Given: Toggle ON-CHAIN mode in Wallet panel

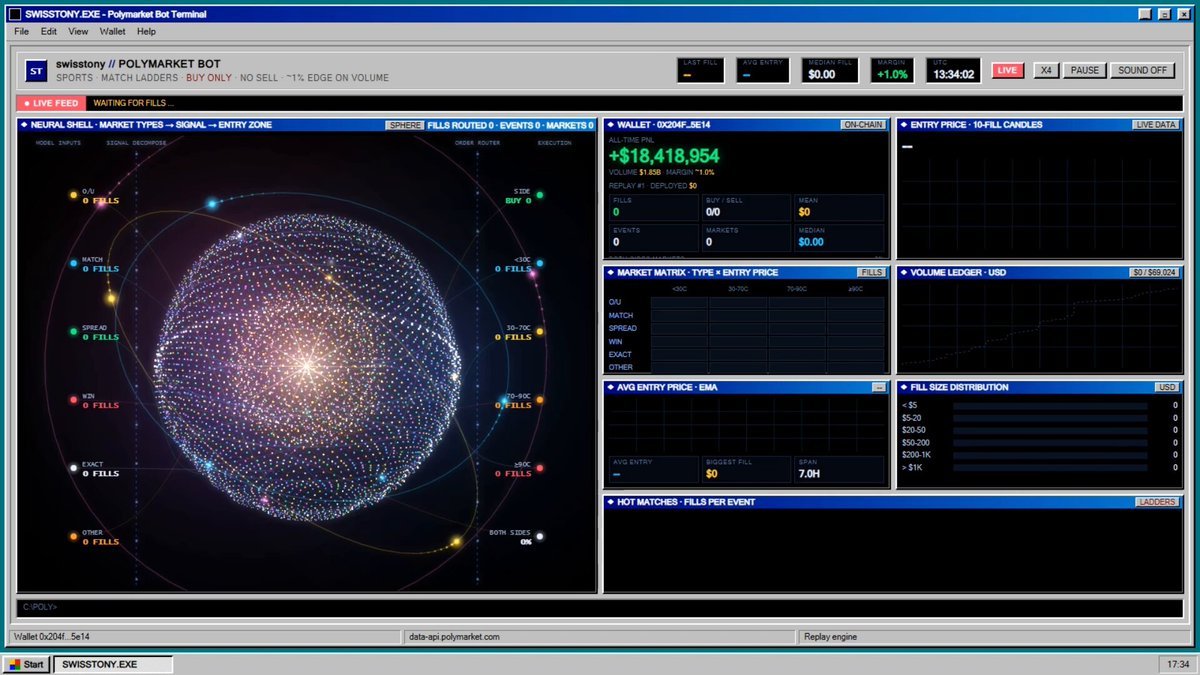Looking at the screenshot, I should tap(863, 125).
